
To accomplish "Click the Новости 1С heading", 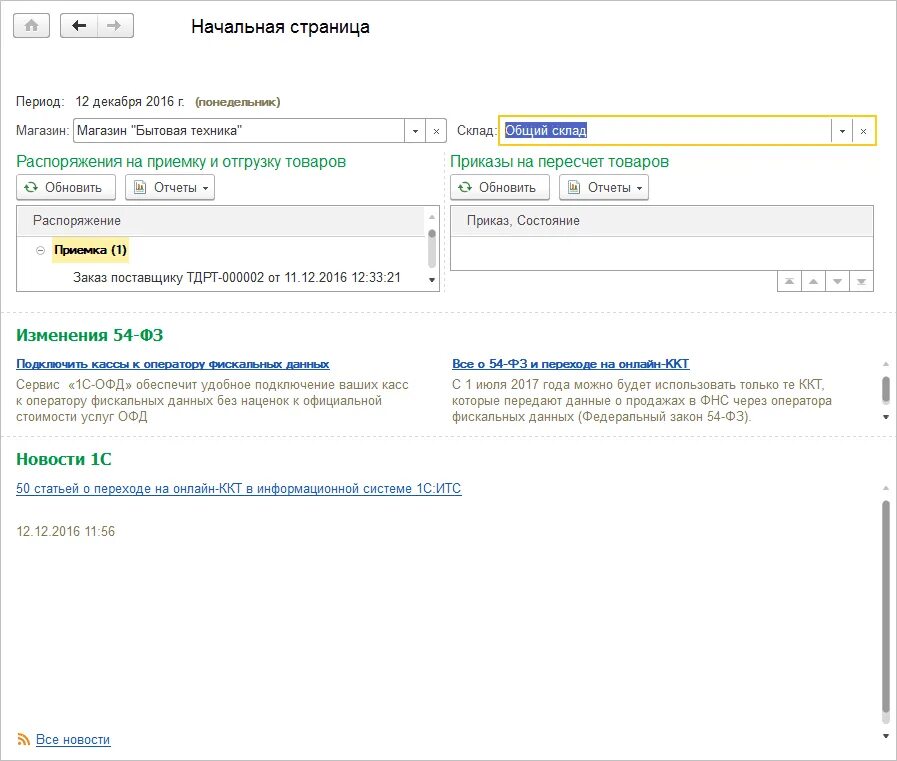I will [x=63, y=459].
